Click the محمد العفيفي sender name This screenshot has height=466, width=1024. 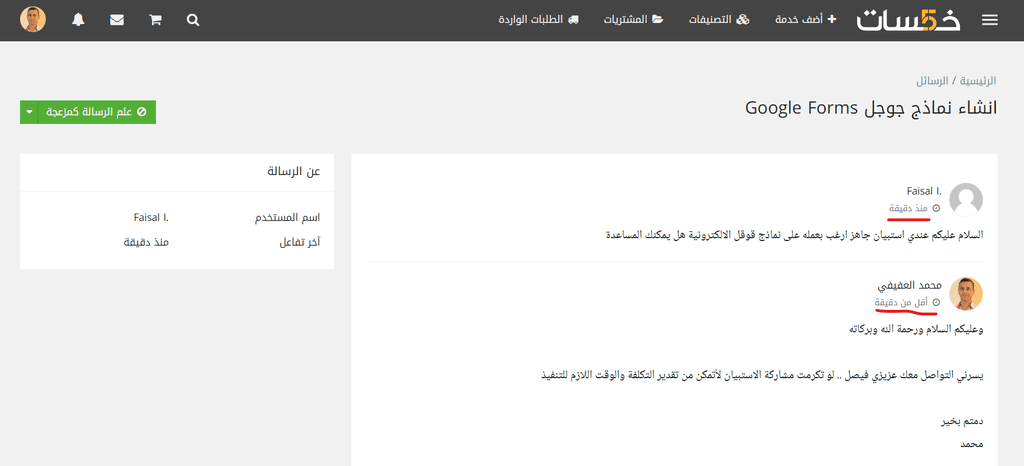pyautogui.click(x=910, y=286)
